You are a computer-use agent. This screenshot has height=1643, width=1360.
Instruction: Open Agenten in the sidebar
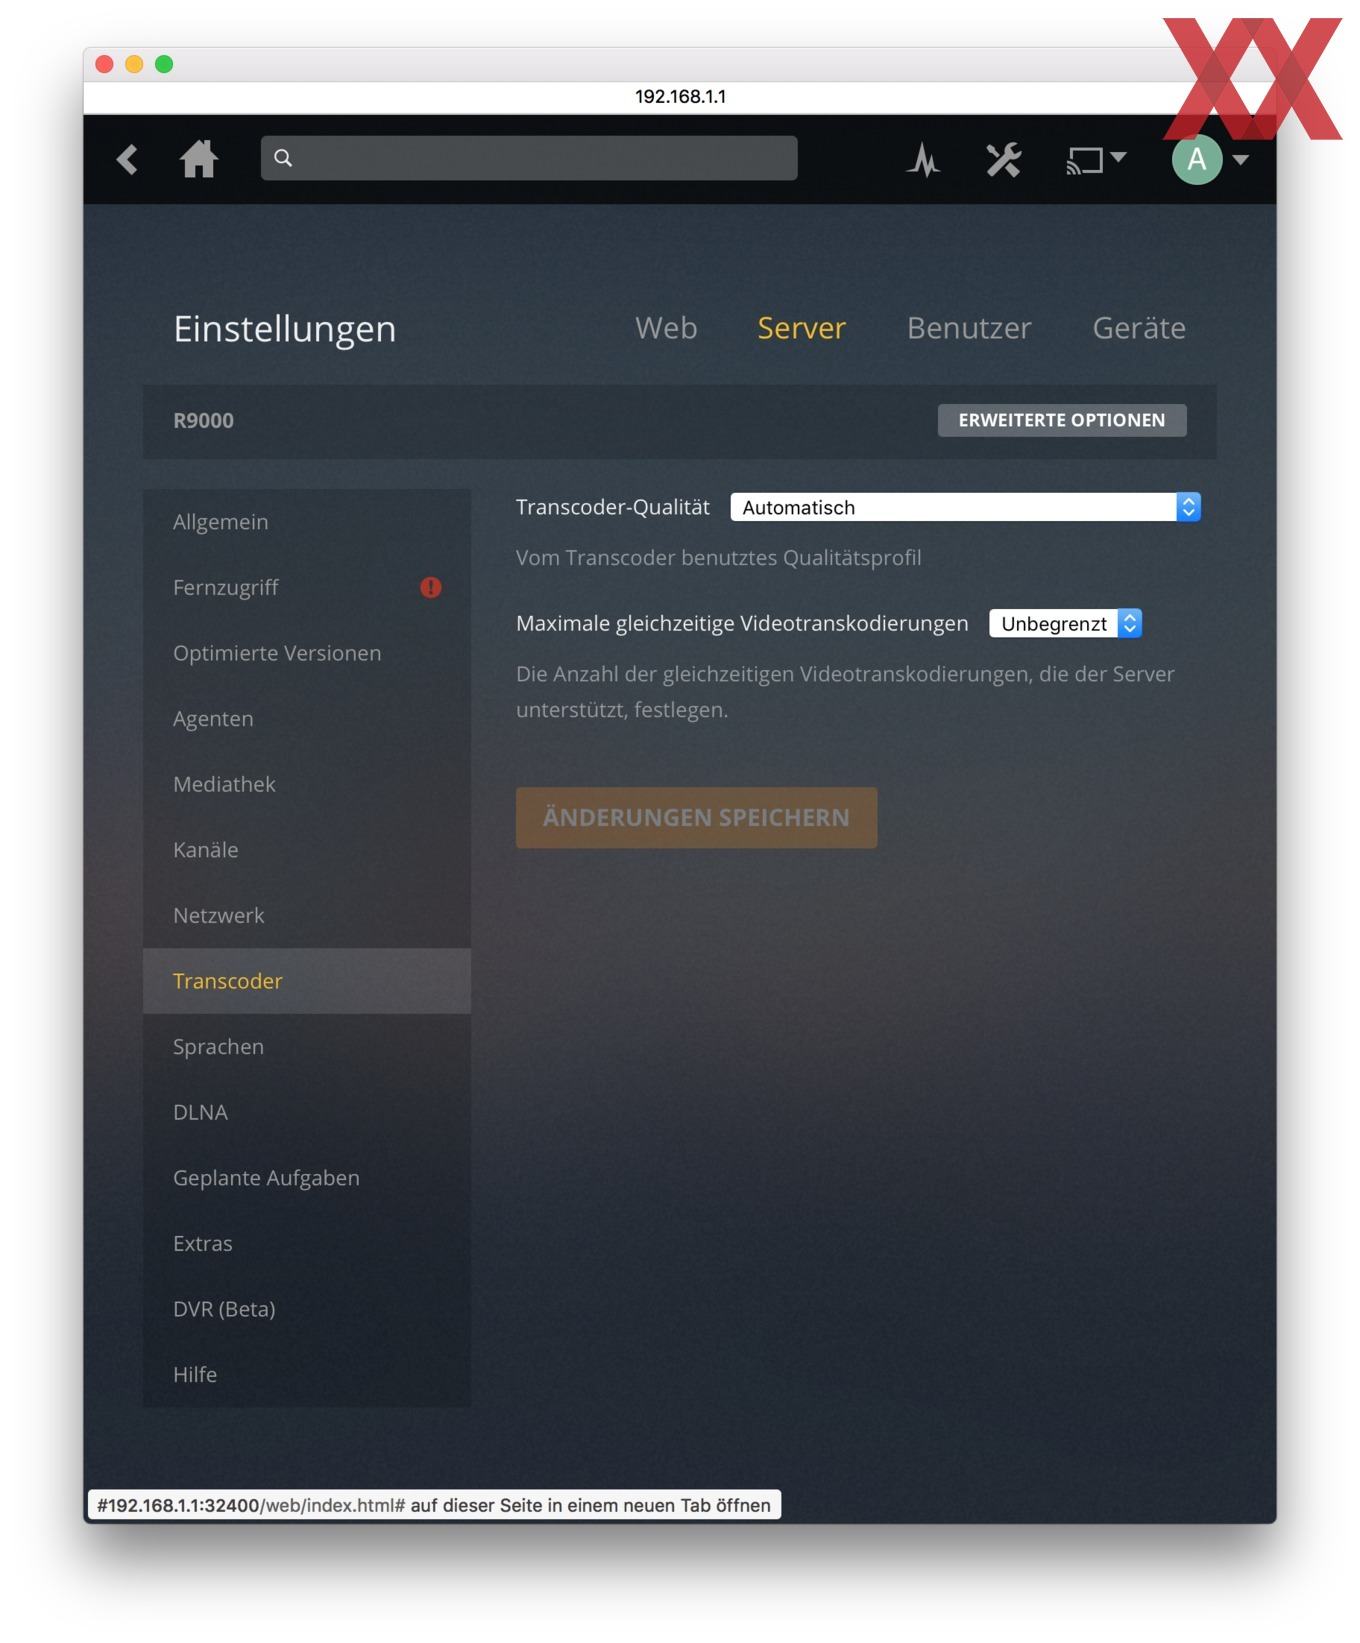[307, 719]
